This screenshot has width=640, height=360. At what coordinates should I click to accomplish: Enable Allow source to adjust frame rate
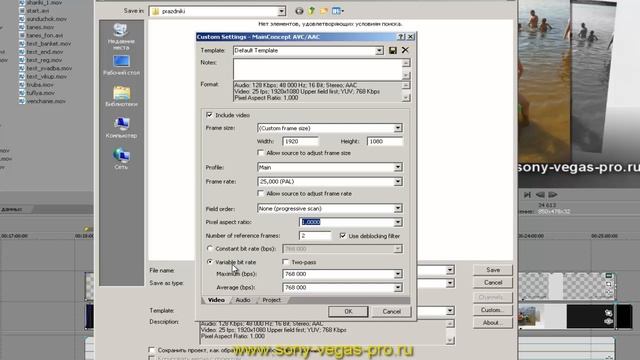(261, 193)
